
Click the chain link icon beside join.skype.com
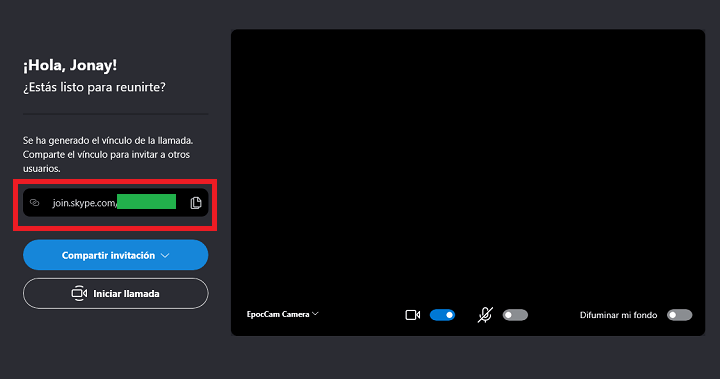tap(35, 203)
